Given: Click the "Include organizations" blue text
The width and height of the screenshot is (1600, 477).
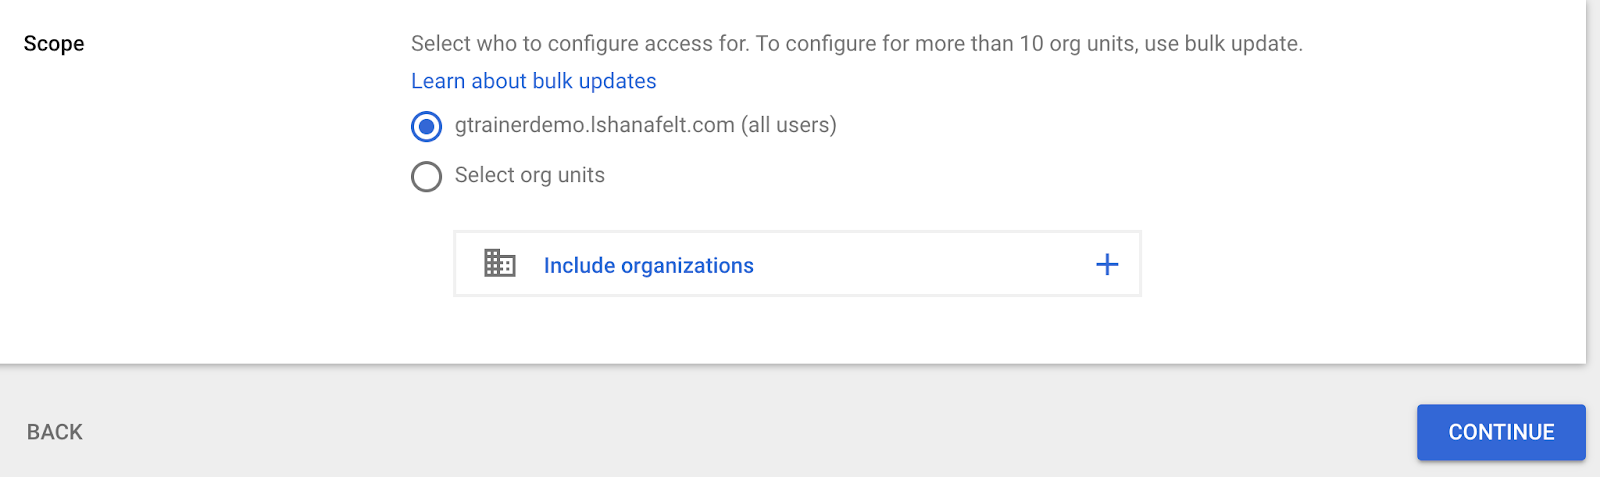Looking at the screenshot, I should (x=648, y=265).
